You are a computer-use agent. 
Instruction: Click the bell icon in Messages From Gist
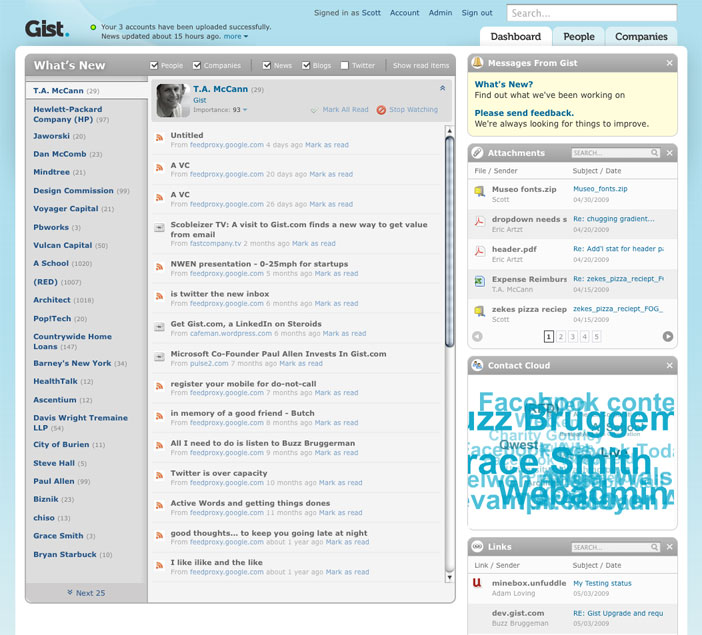(x=478, y=63)
